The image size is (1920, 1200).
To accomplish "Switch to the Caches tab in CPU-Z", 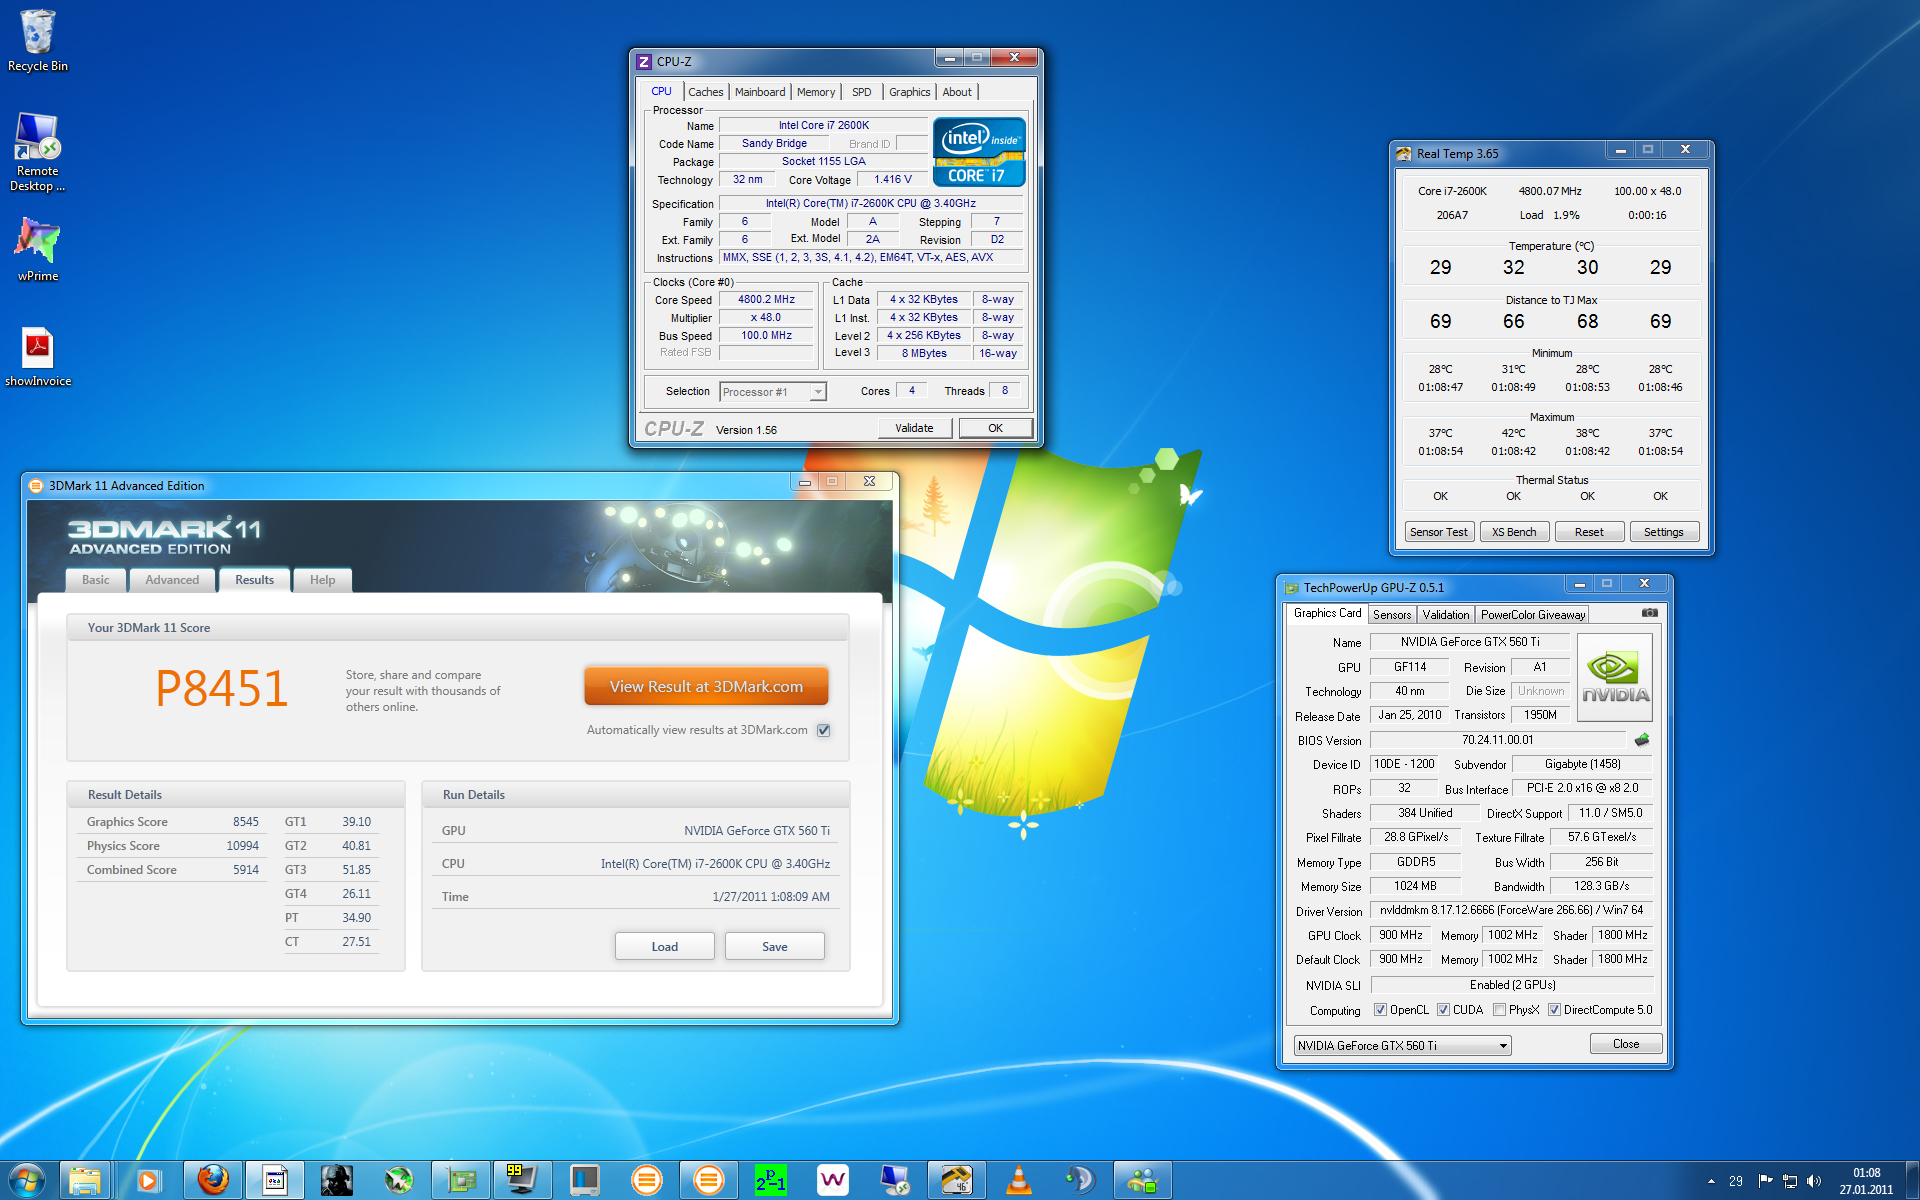I will (706, 92).
